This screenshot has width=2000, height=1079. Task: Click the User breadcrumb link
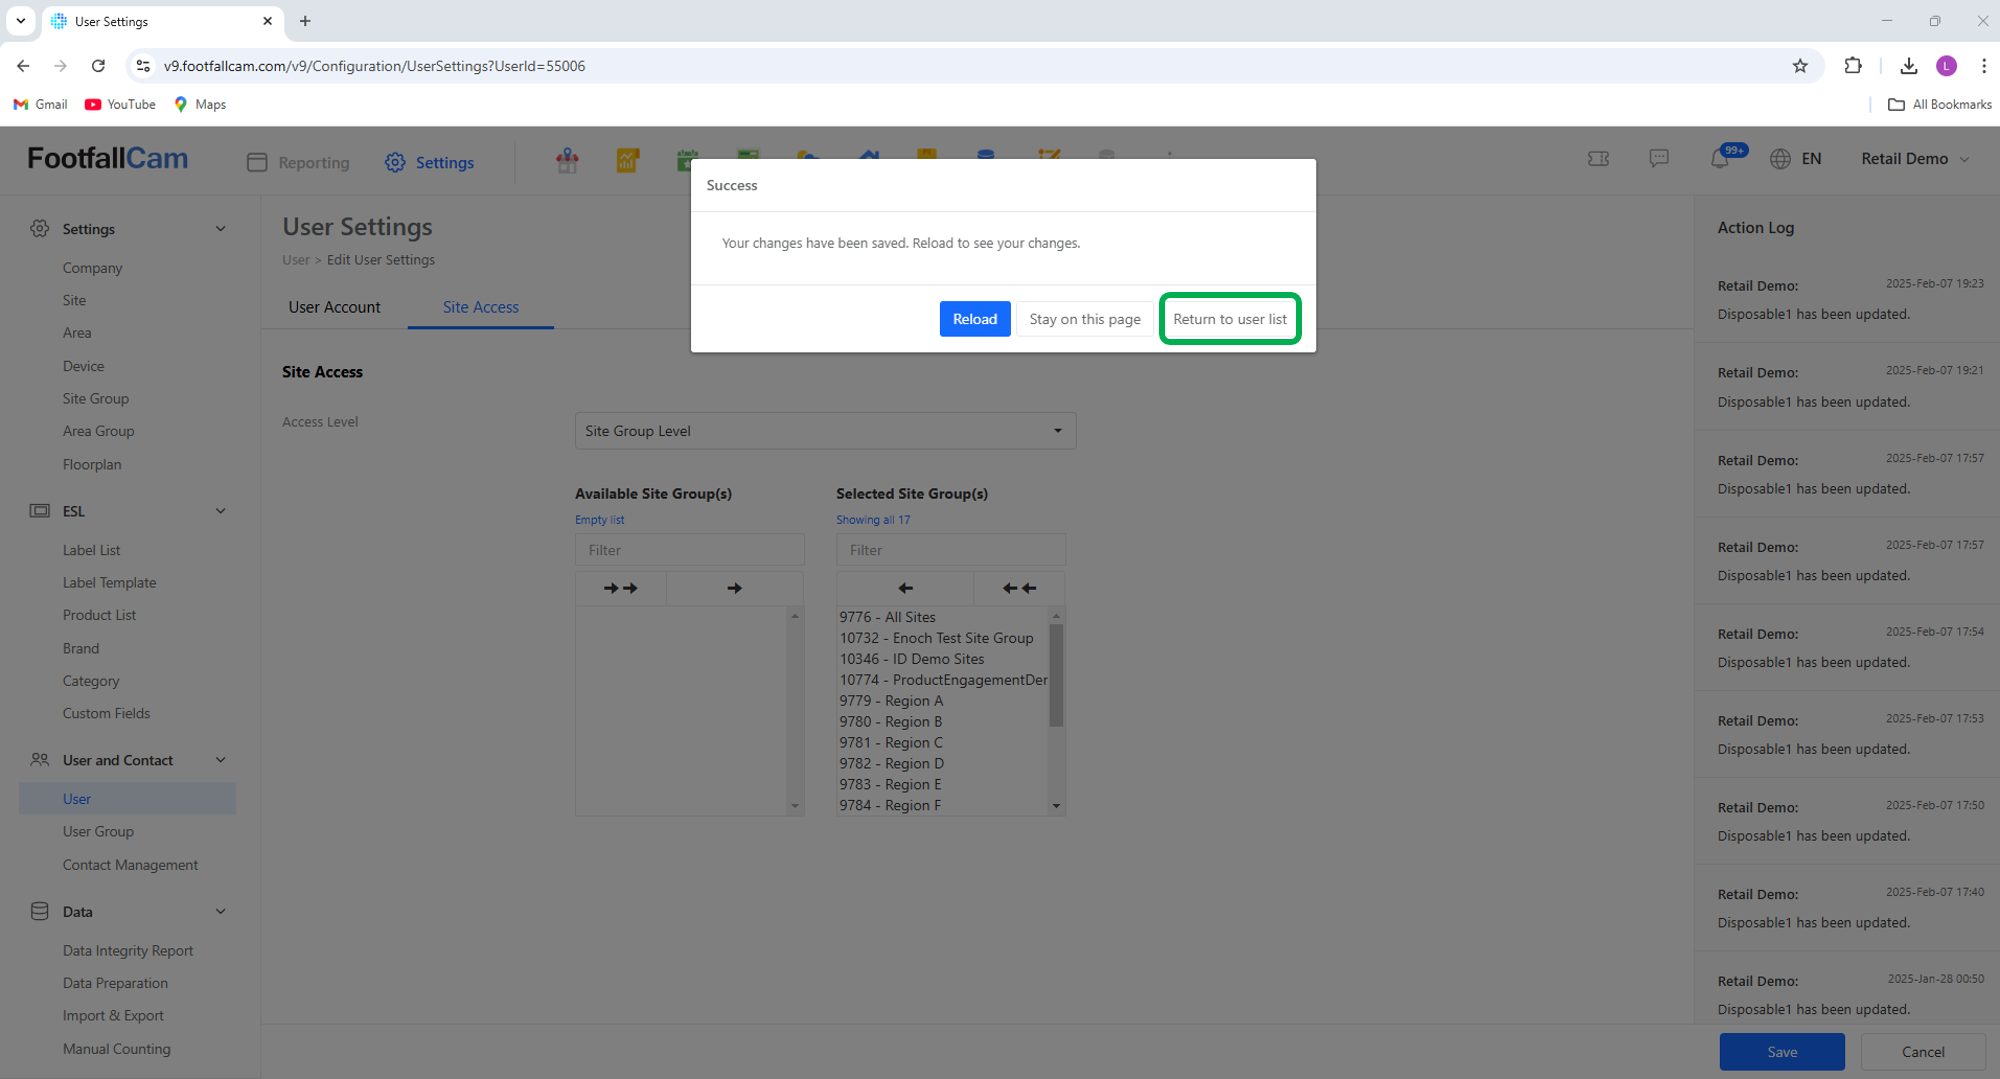295,260
